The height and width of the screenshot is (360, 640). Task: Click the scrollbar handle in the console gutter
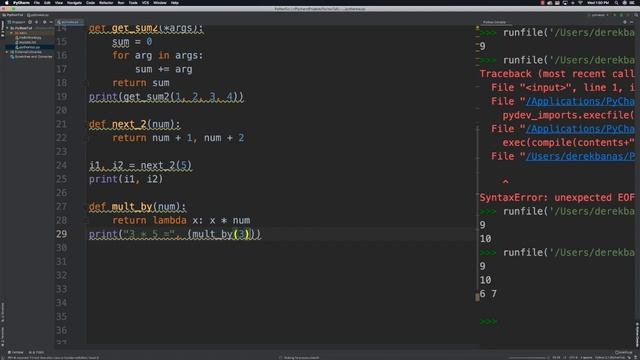[x=477, y=297]
